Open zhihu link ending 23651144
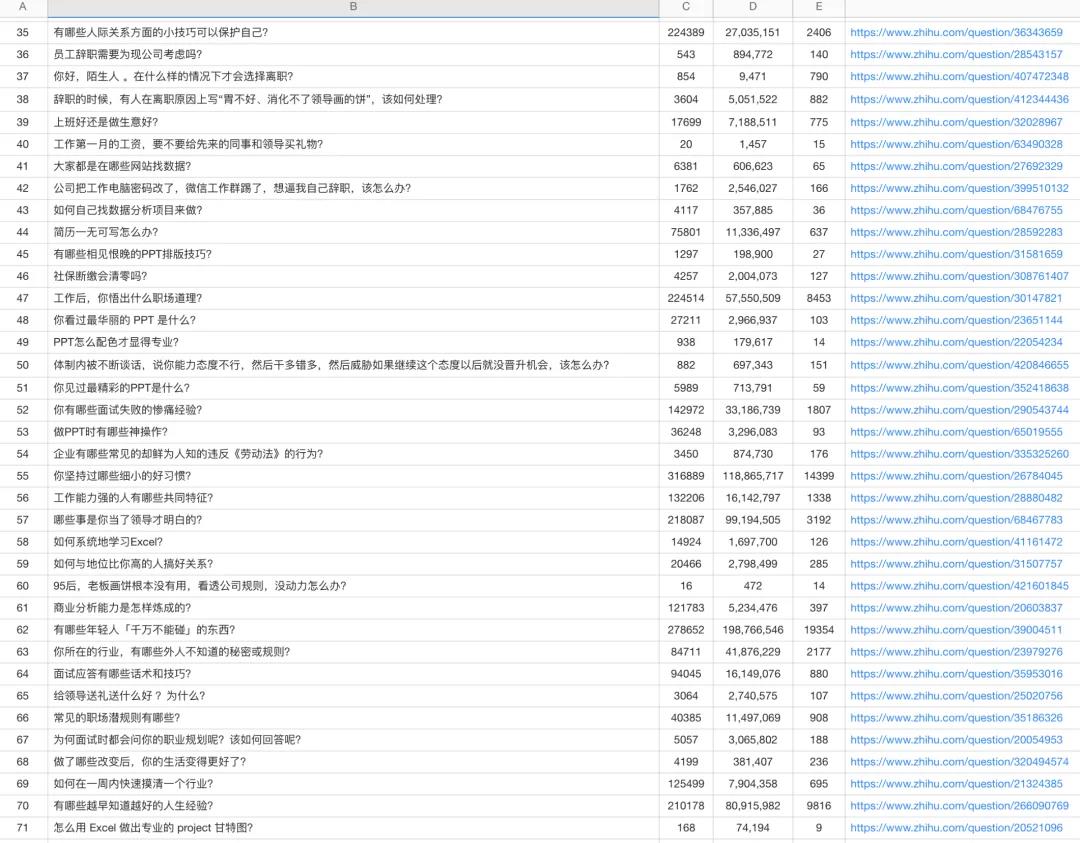Viewport: 1080px width, 843px height. (956, 320)
